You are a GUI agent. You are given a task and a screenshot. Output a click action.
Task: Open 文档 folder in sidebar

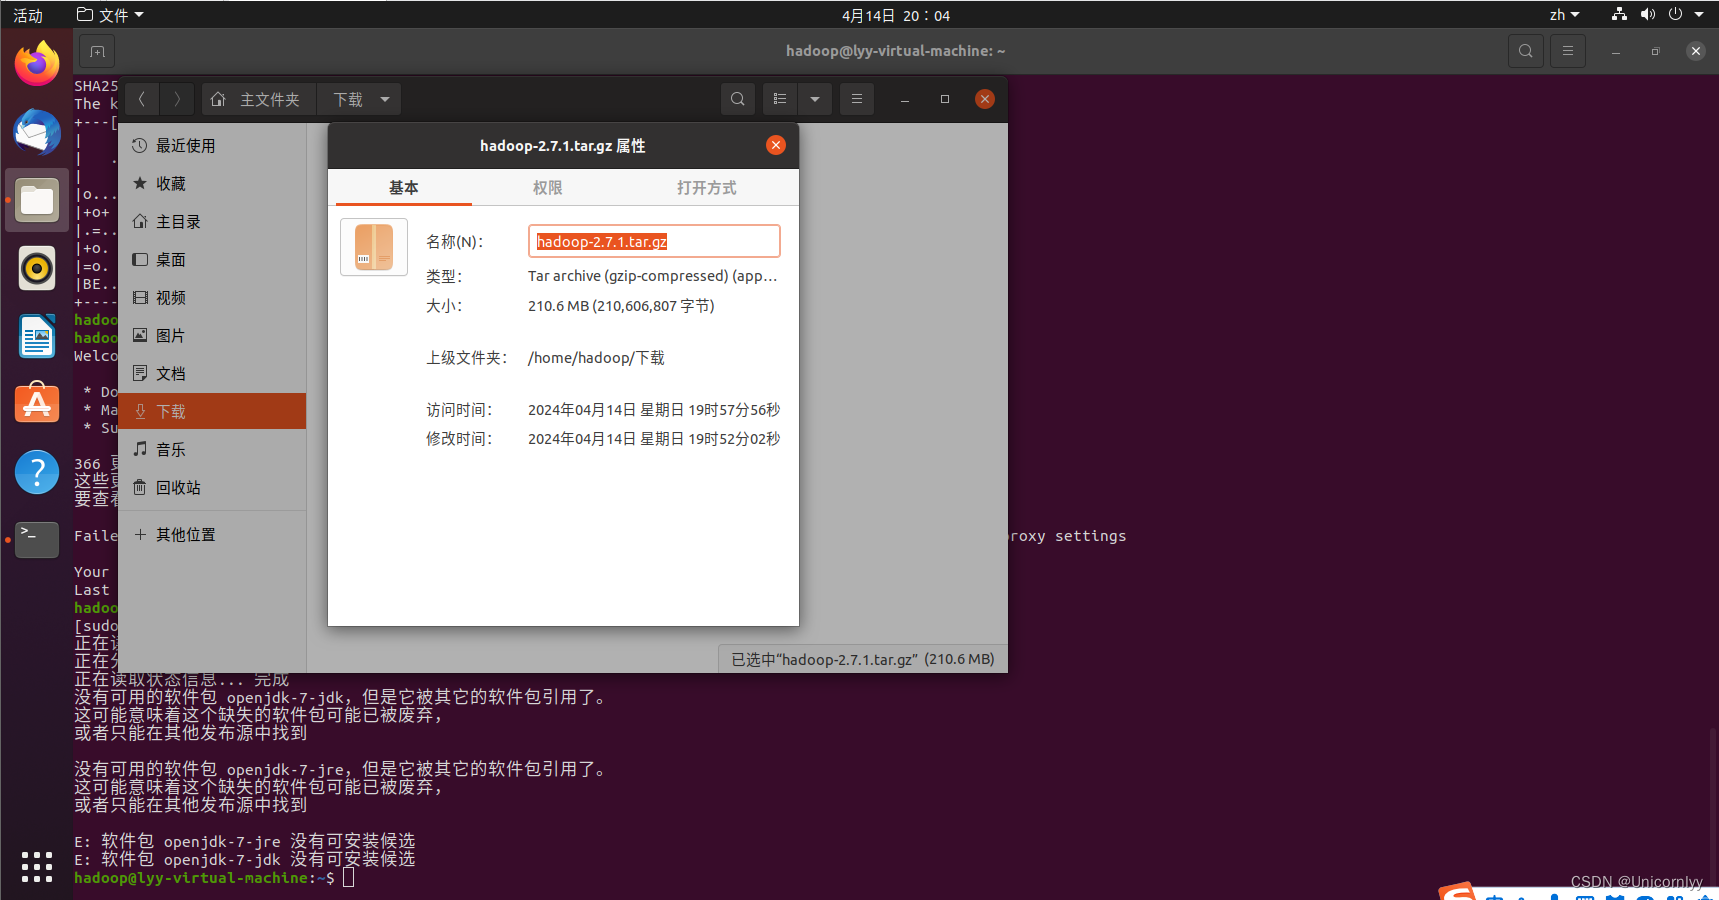click(212, 374)
